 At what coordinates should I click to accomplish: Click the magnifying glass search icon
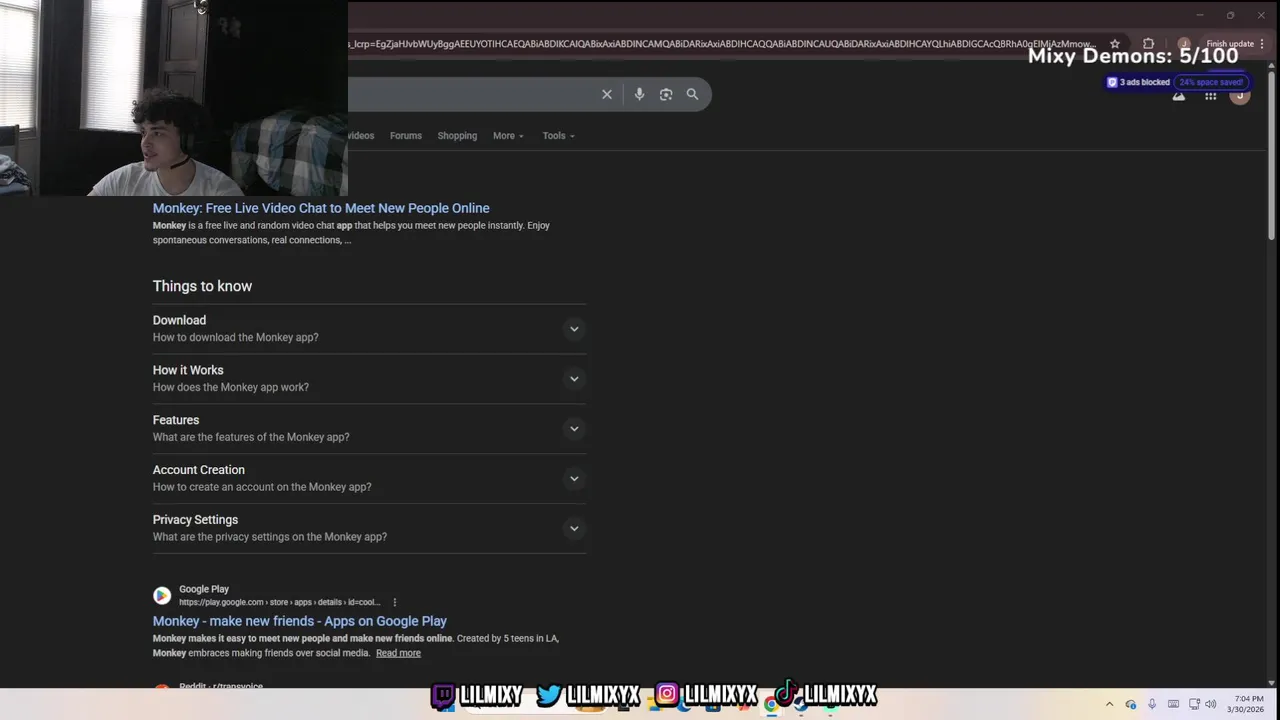pos(692,94)
